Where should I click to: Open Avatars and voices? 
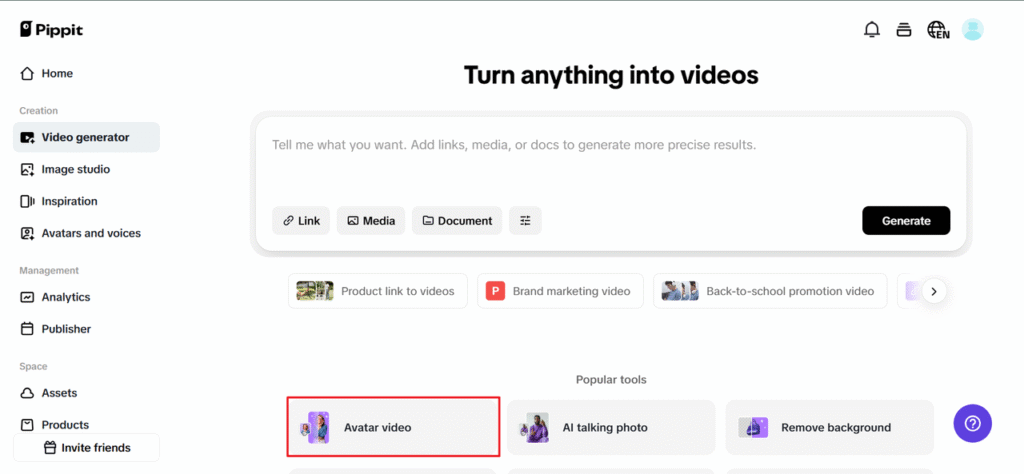86,233
